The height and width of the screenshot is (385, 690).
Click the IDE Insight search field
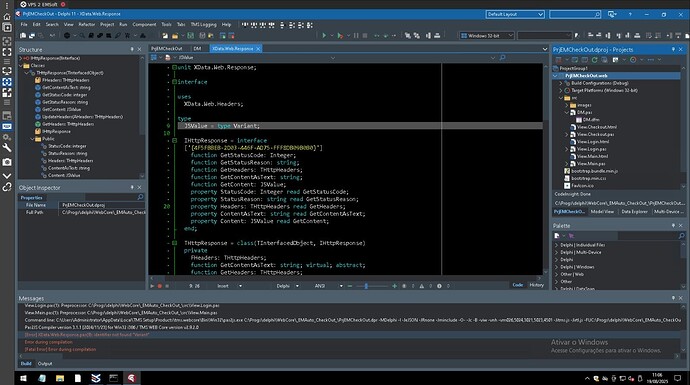tap(575, 15)
